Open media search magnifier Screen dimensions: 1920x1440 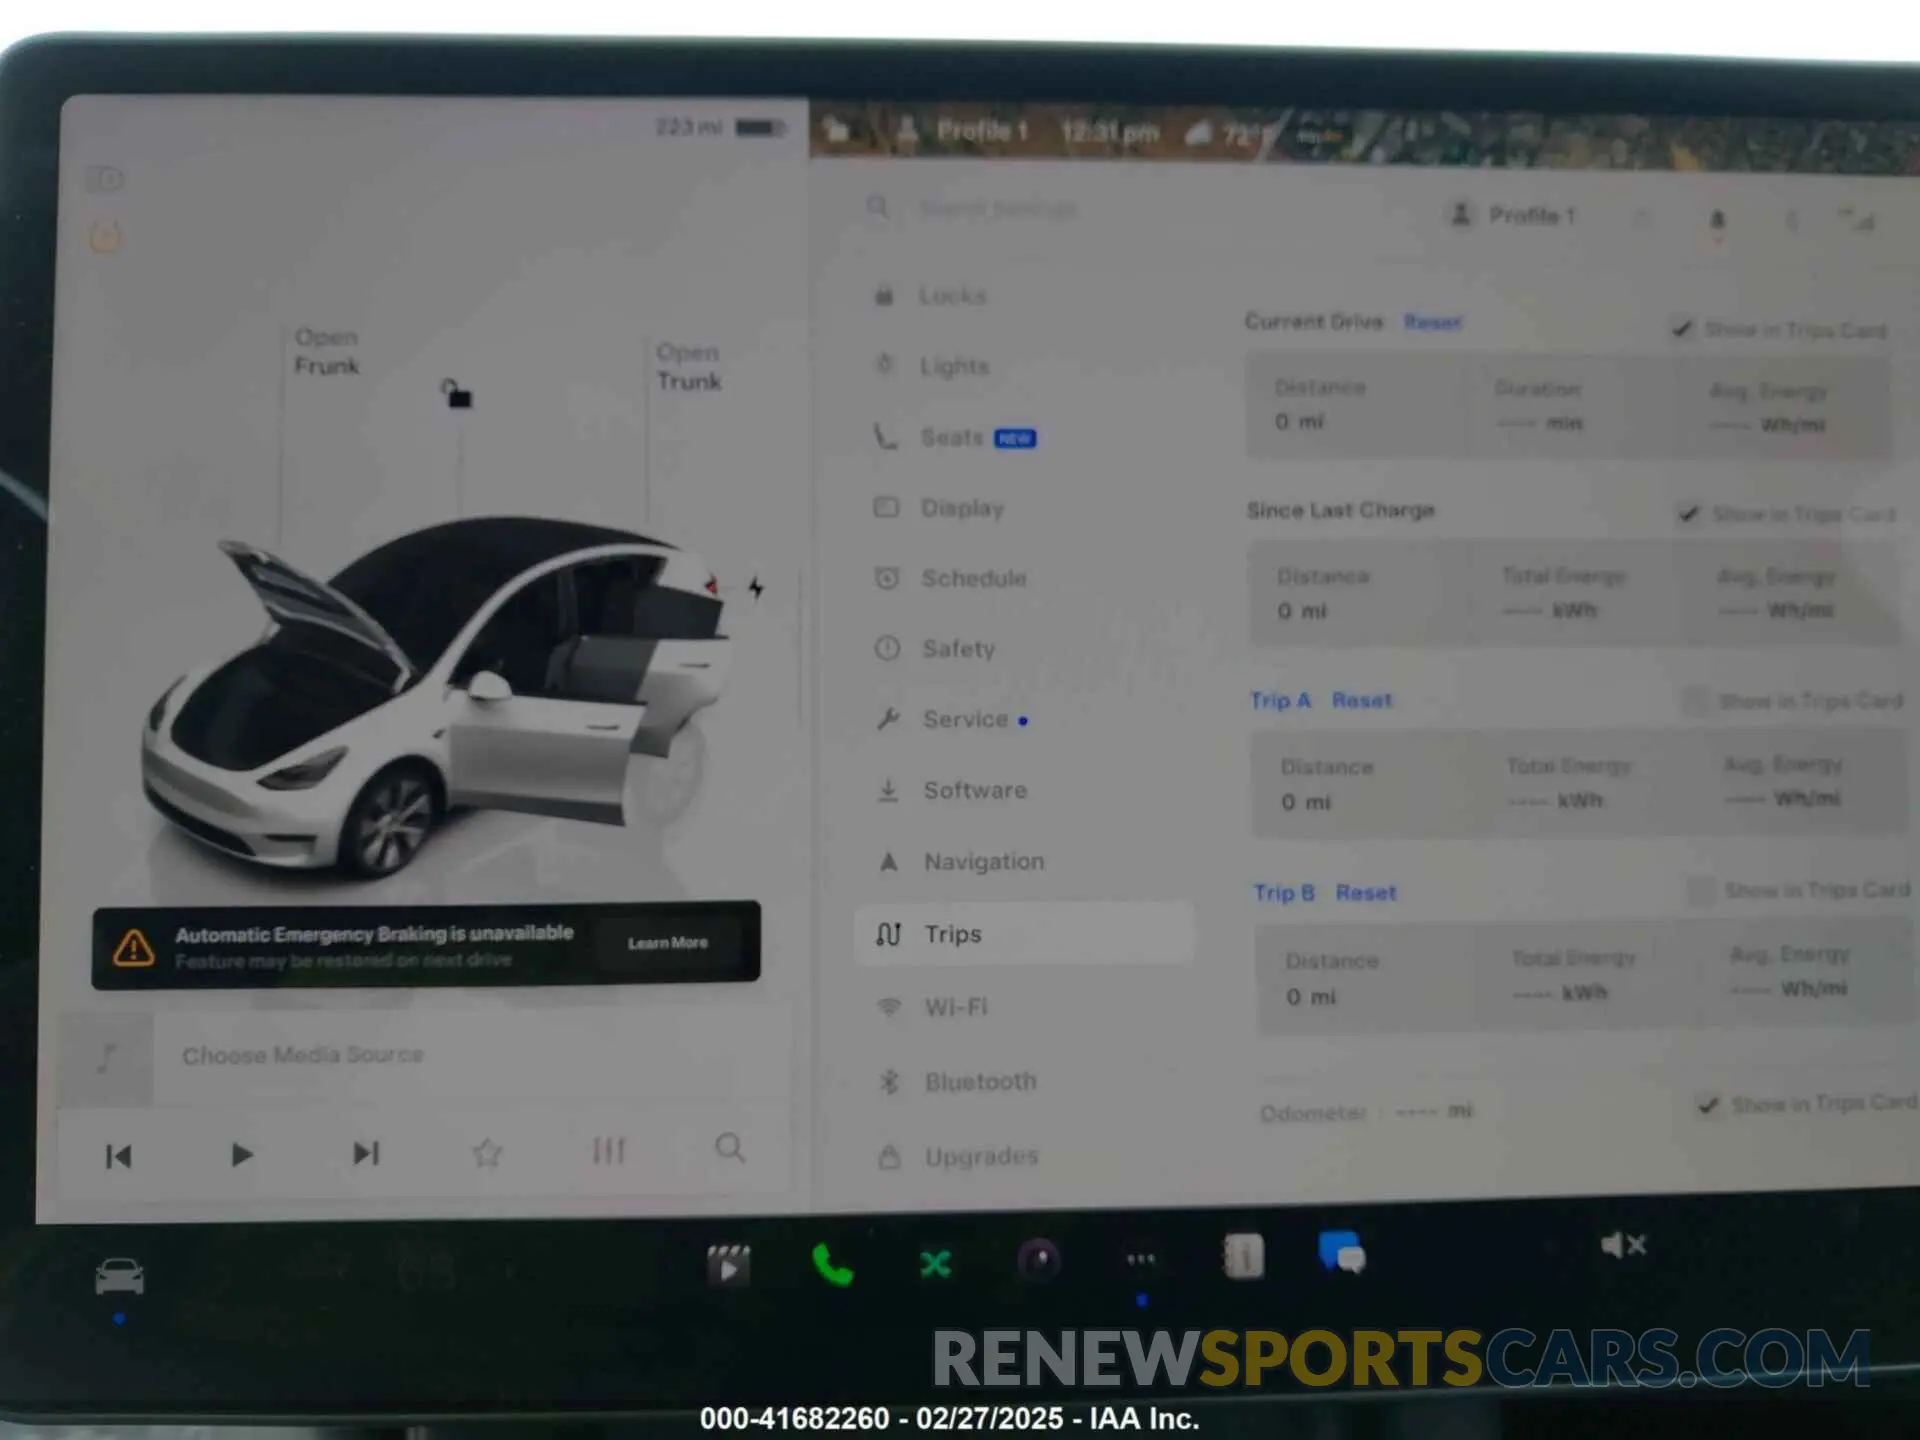730,1147
